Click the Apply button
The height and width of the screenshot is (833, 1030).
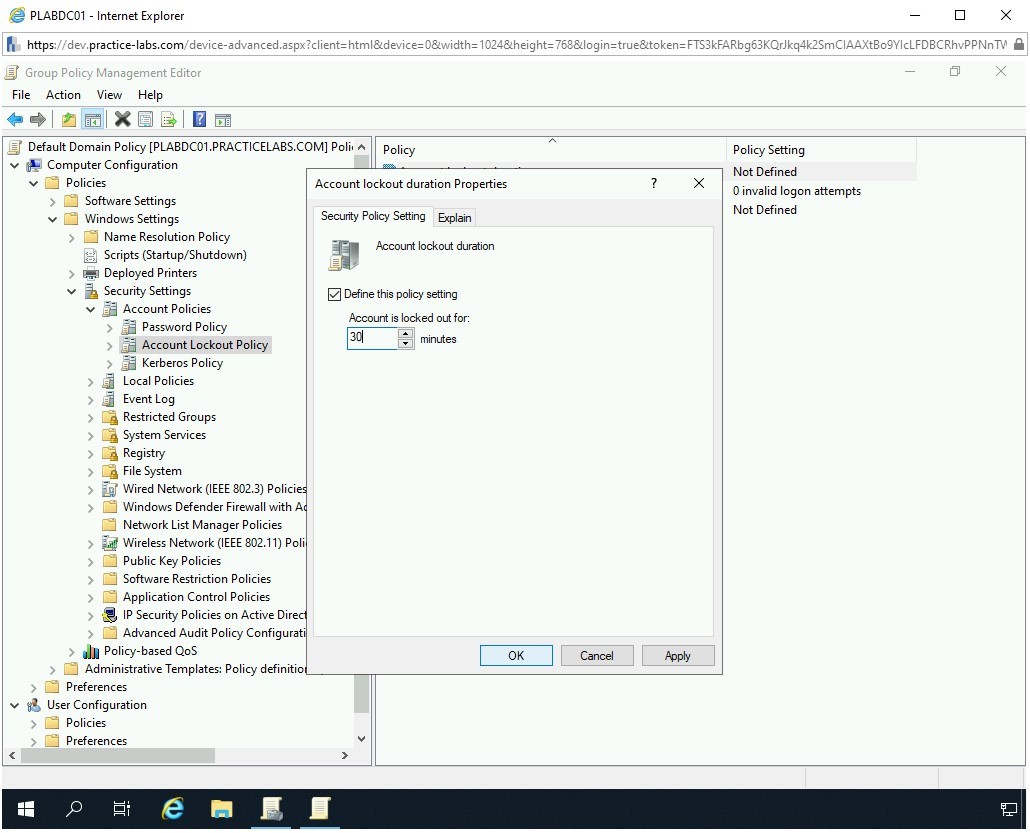point(677,656)
